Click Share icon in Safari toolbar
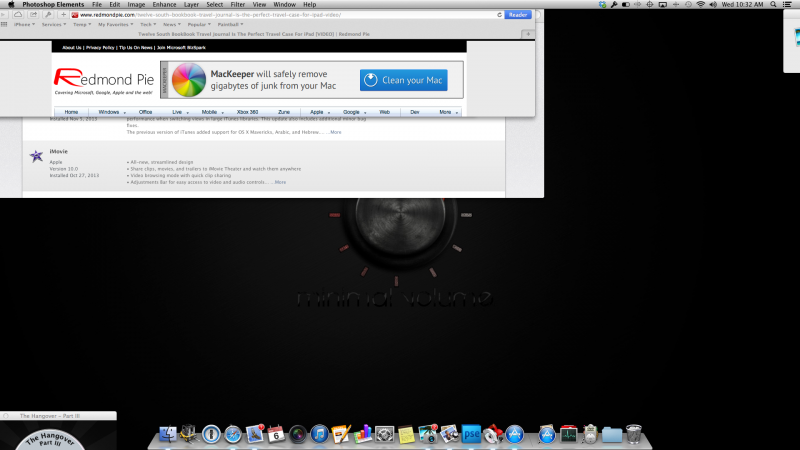The image size is (800, 450). pos(33,15)
